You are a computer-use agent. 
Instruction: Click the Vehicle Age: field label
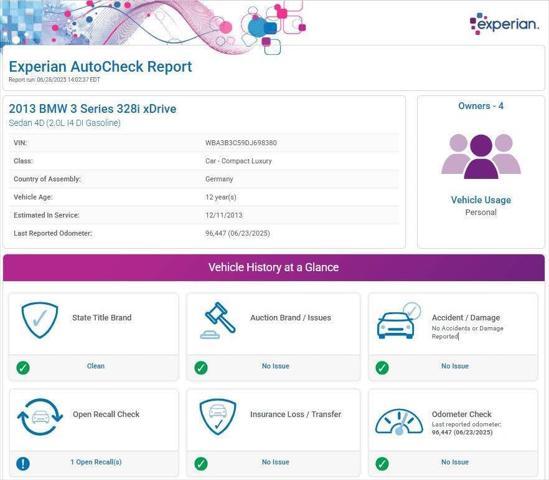point(33,197)
